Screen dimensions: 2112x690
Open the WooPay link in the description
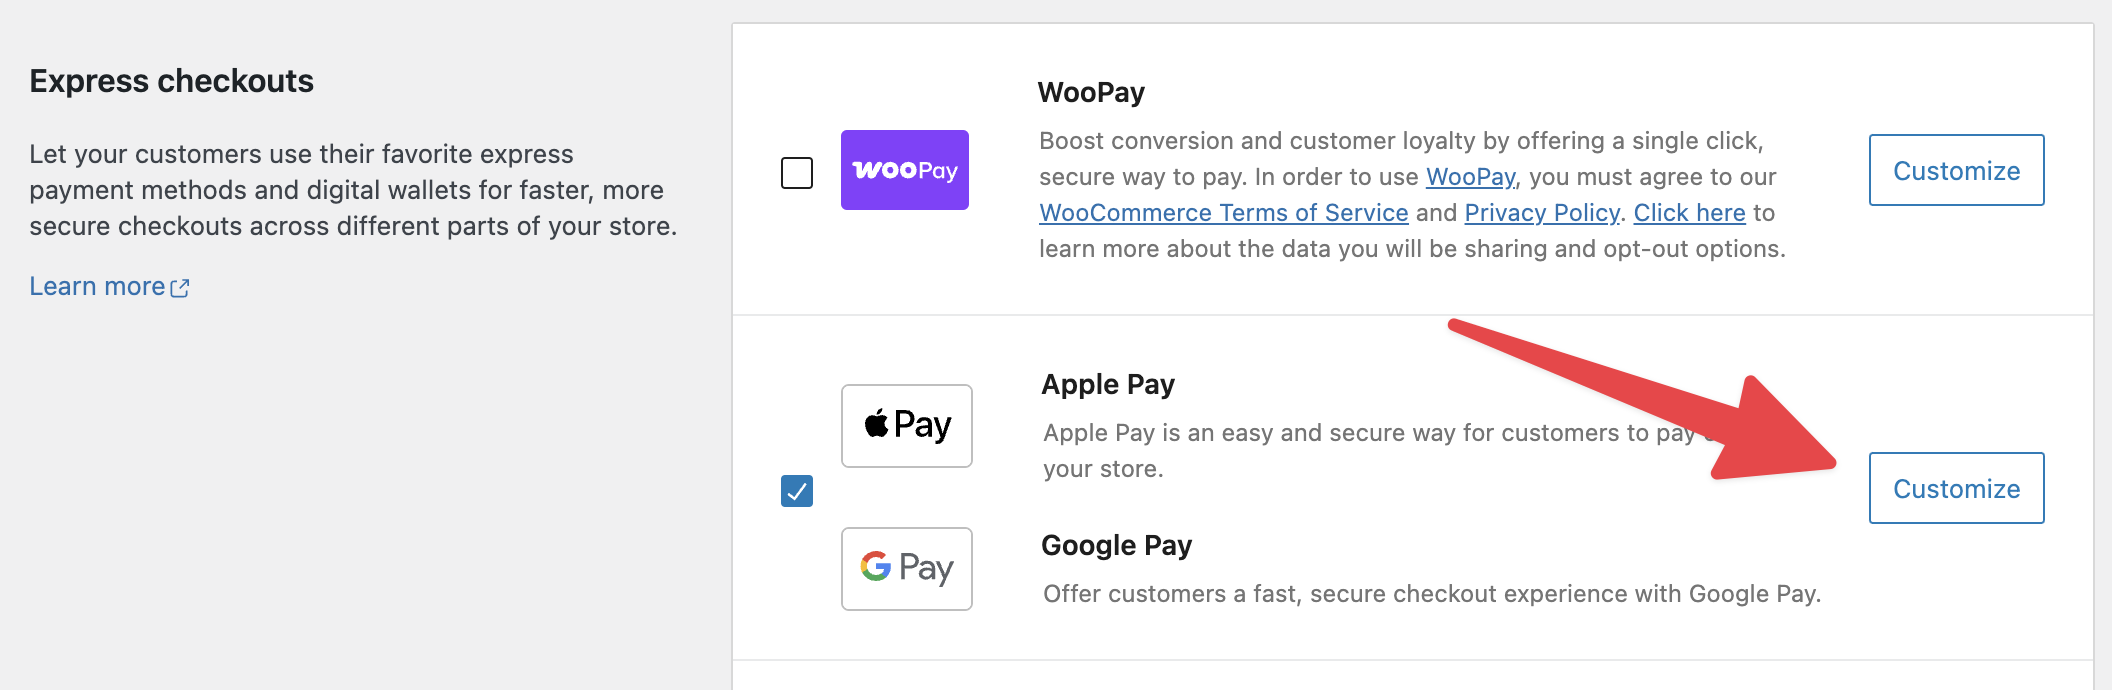[1470, 177]
